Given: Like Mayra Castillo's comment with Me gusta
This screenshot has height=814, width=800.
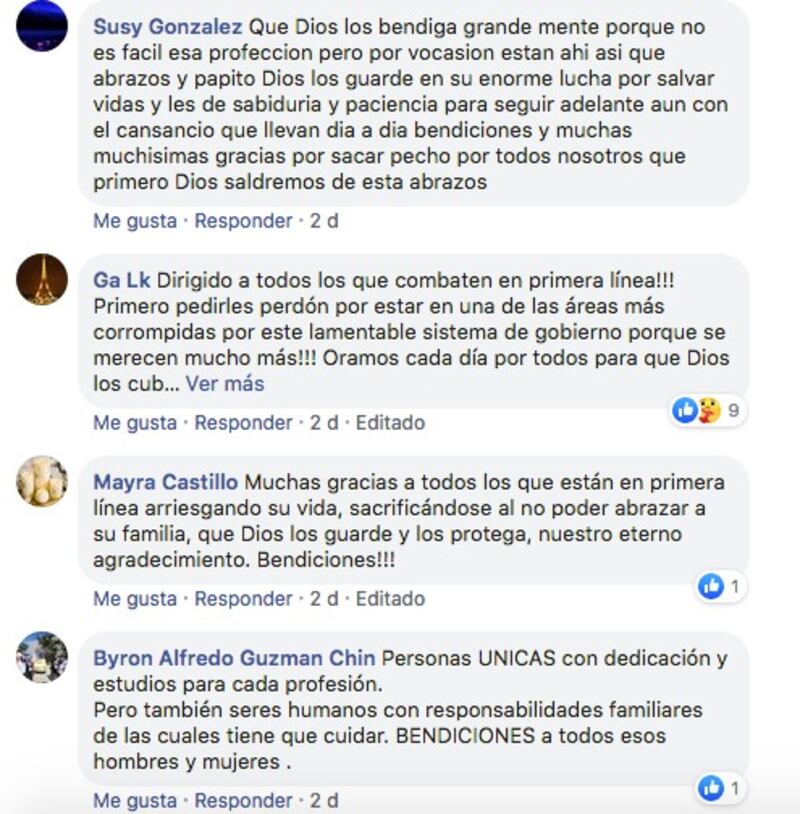Looking at the screenshot, I should [135, 599].
